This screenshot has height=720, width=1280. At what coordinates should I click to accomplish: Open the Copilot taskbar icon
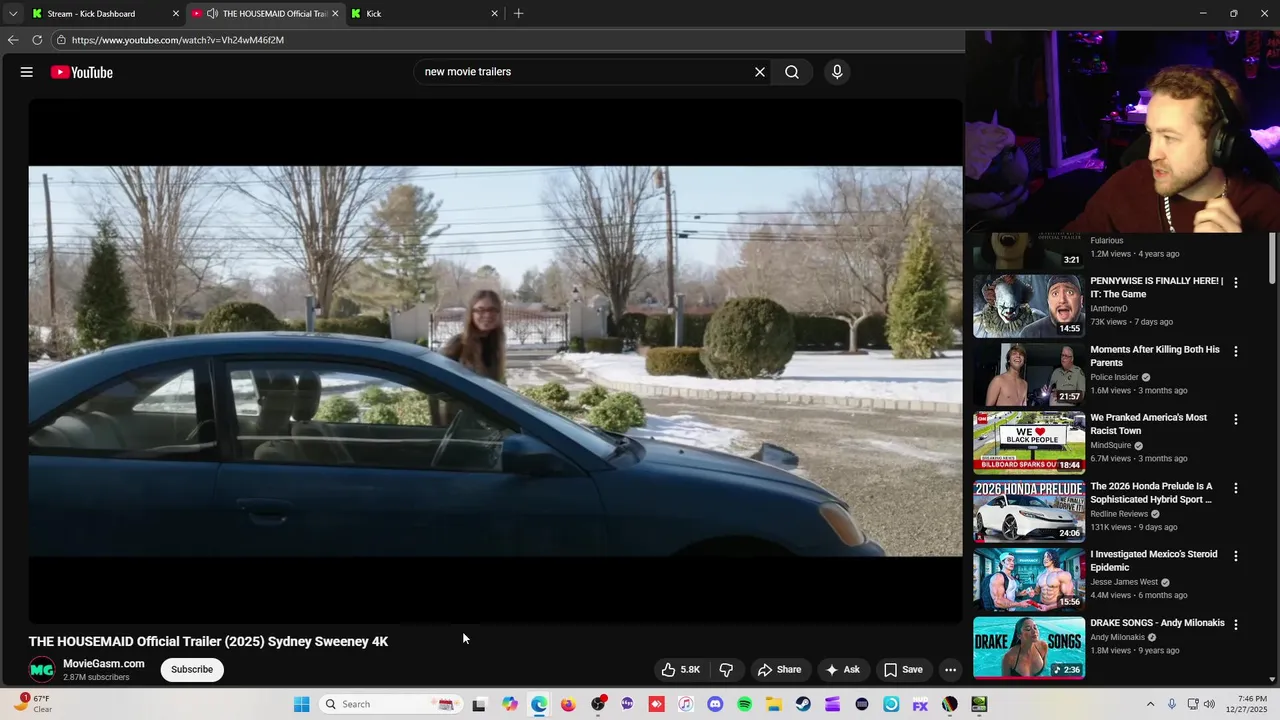pos(510,704)
